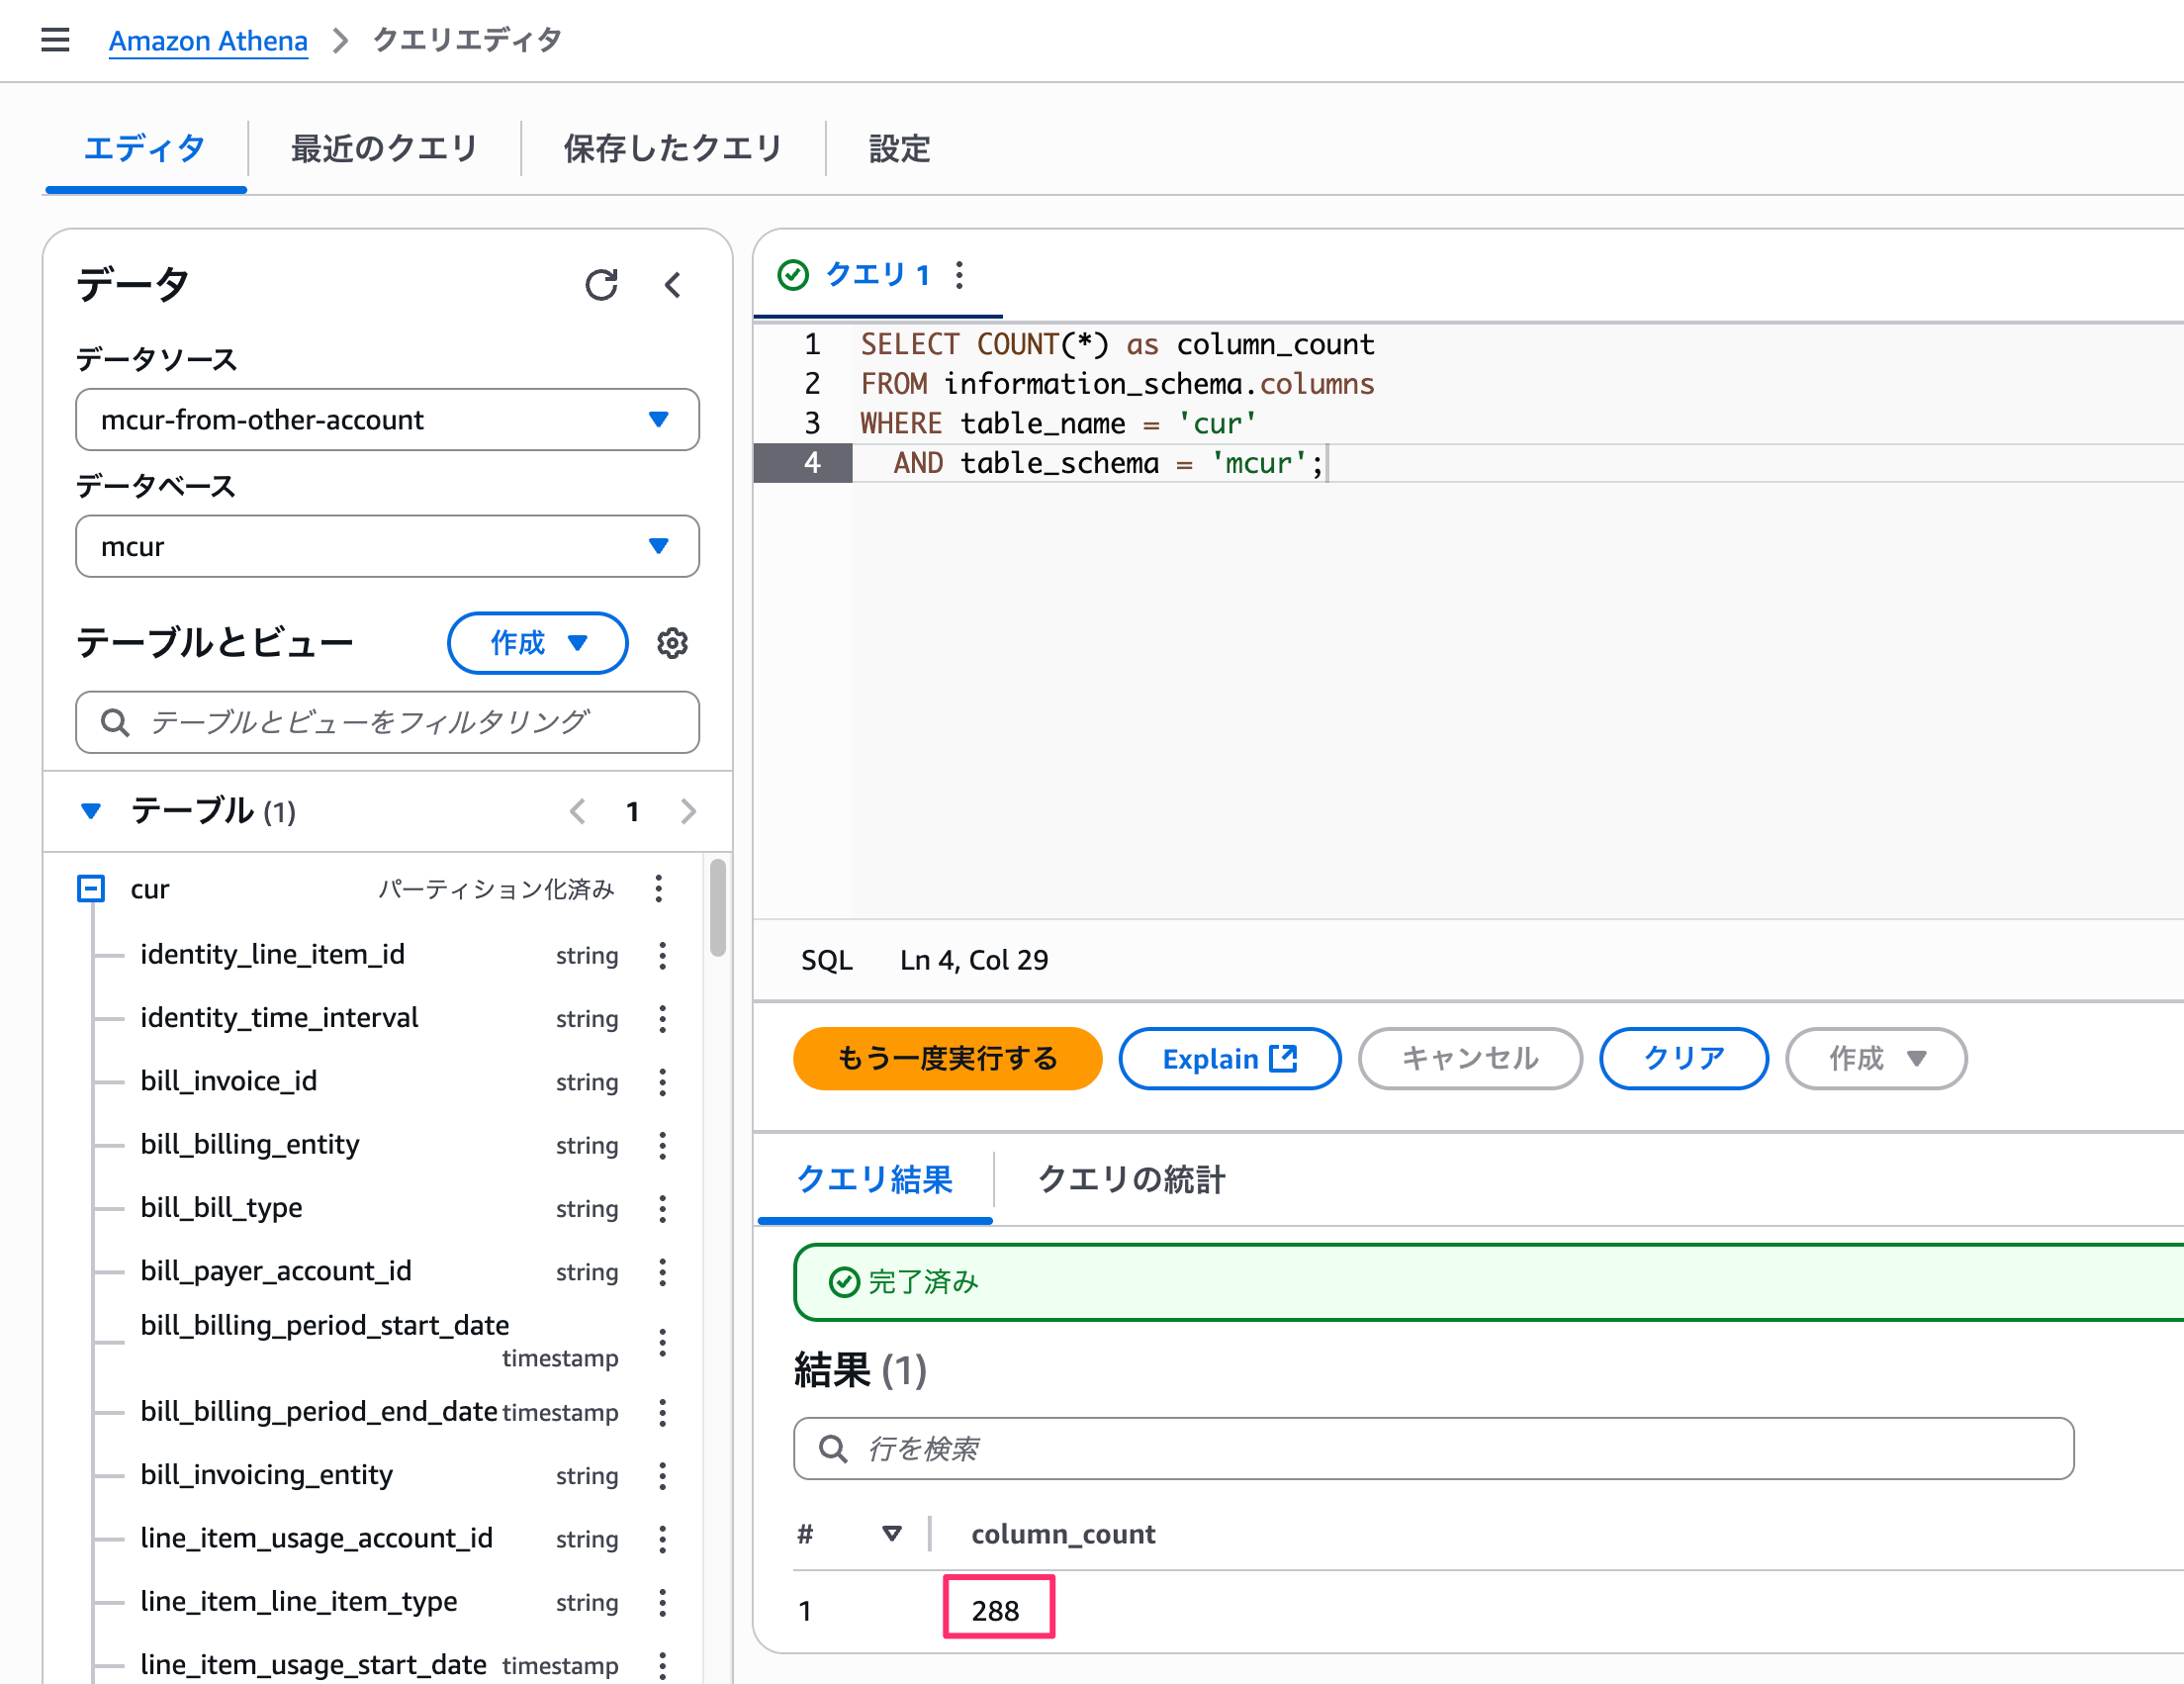Viewport: 2184px width, 1684px height.
Task: Click the table list scrollbar thumb
Action: 717,907
